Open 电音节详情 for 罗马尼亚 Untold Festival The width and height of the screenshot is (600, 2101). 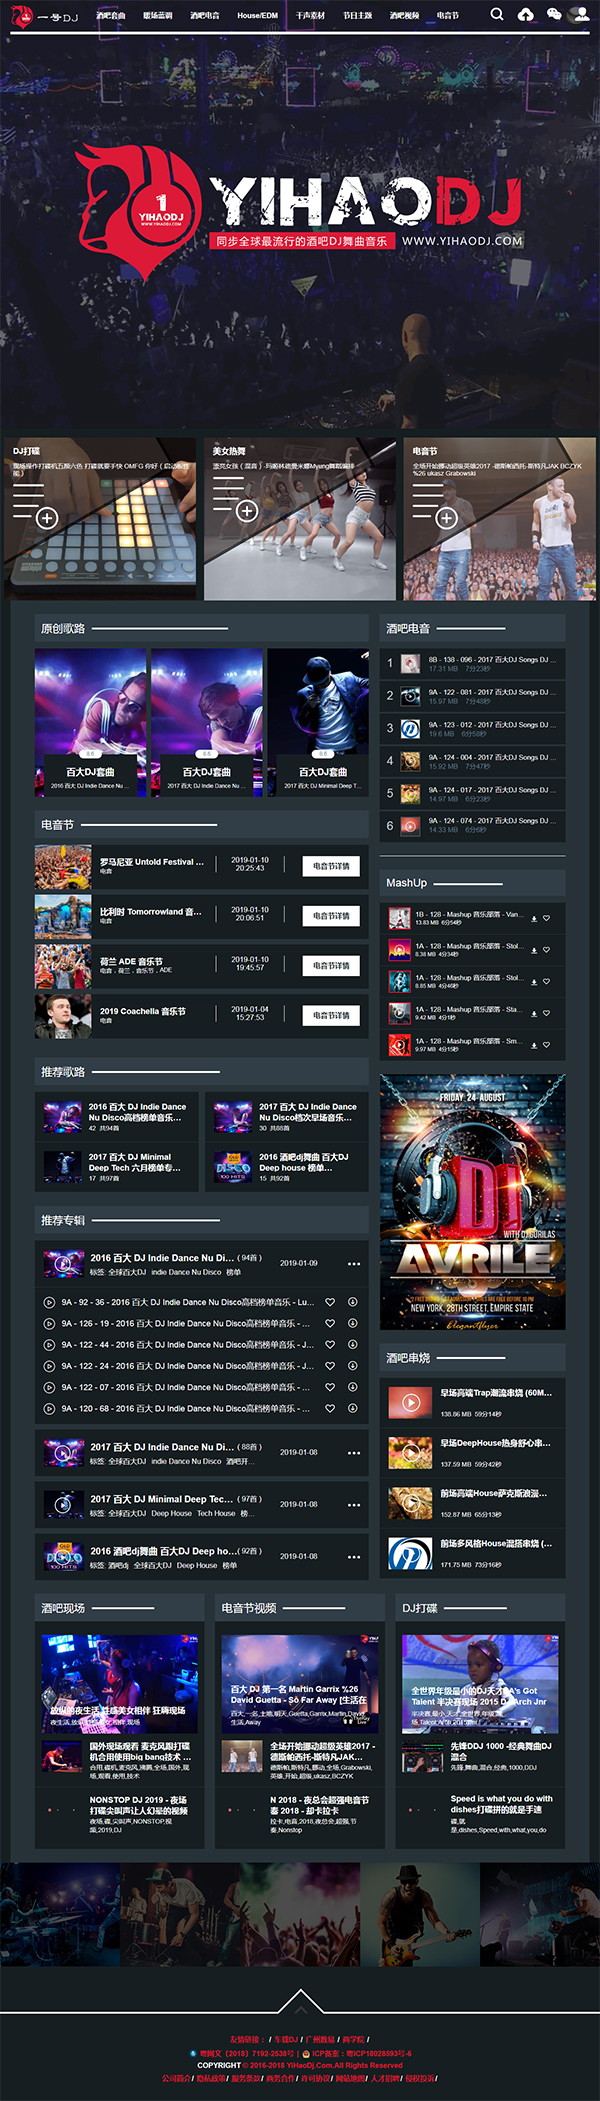331,866
